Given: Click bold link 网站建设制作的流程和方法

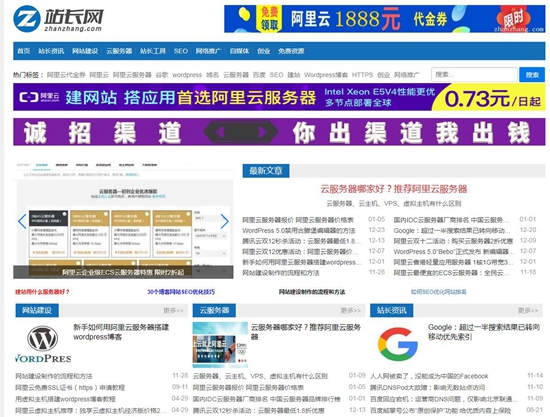Looking at the screenshot, I should 312,292.
